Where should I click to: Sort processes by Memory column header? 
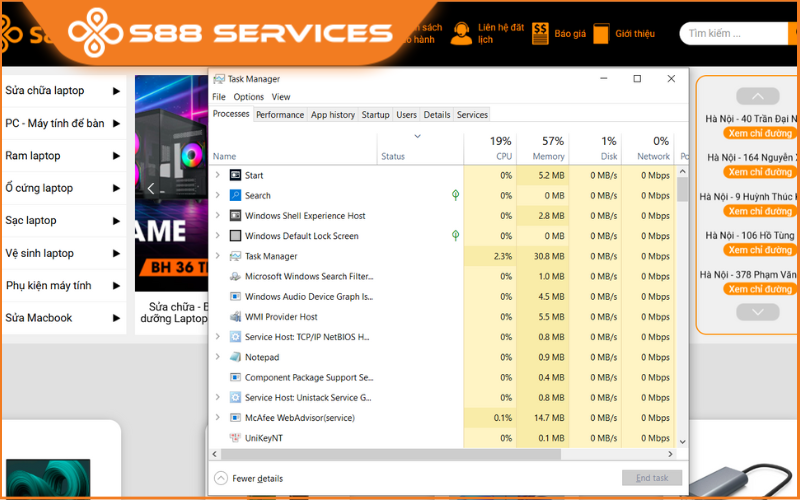coord(543,148)
